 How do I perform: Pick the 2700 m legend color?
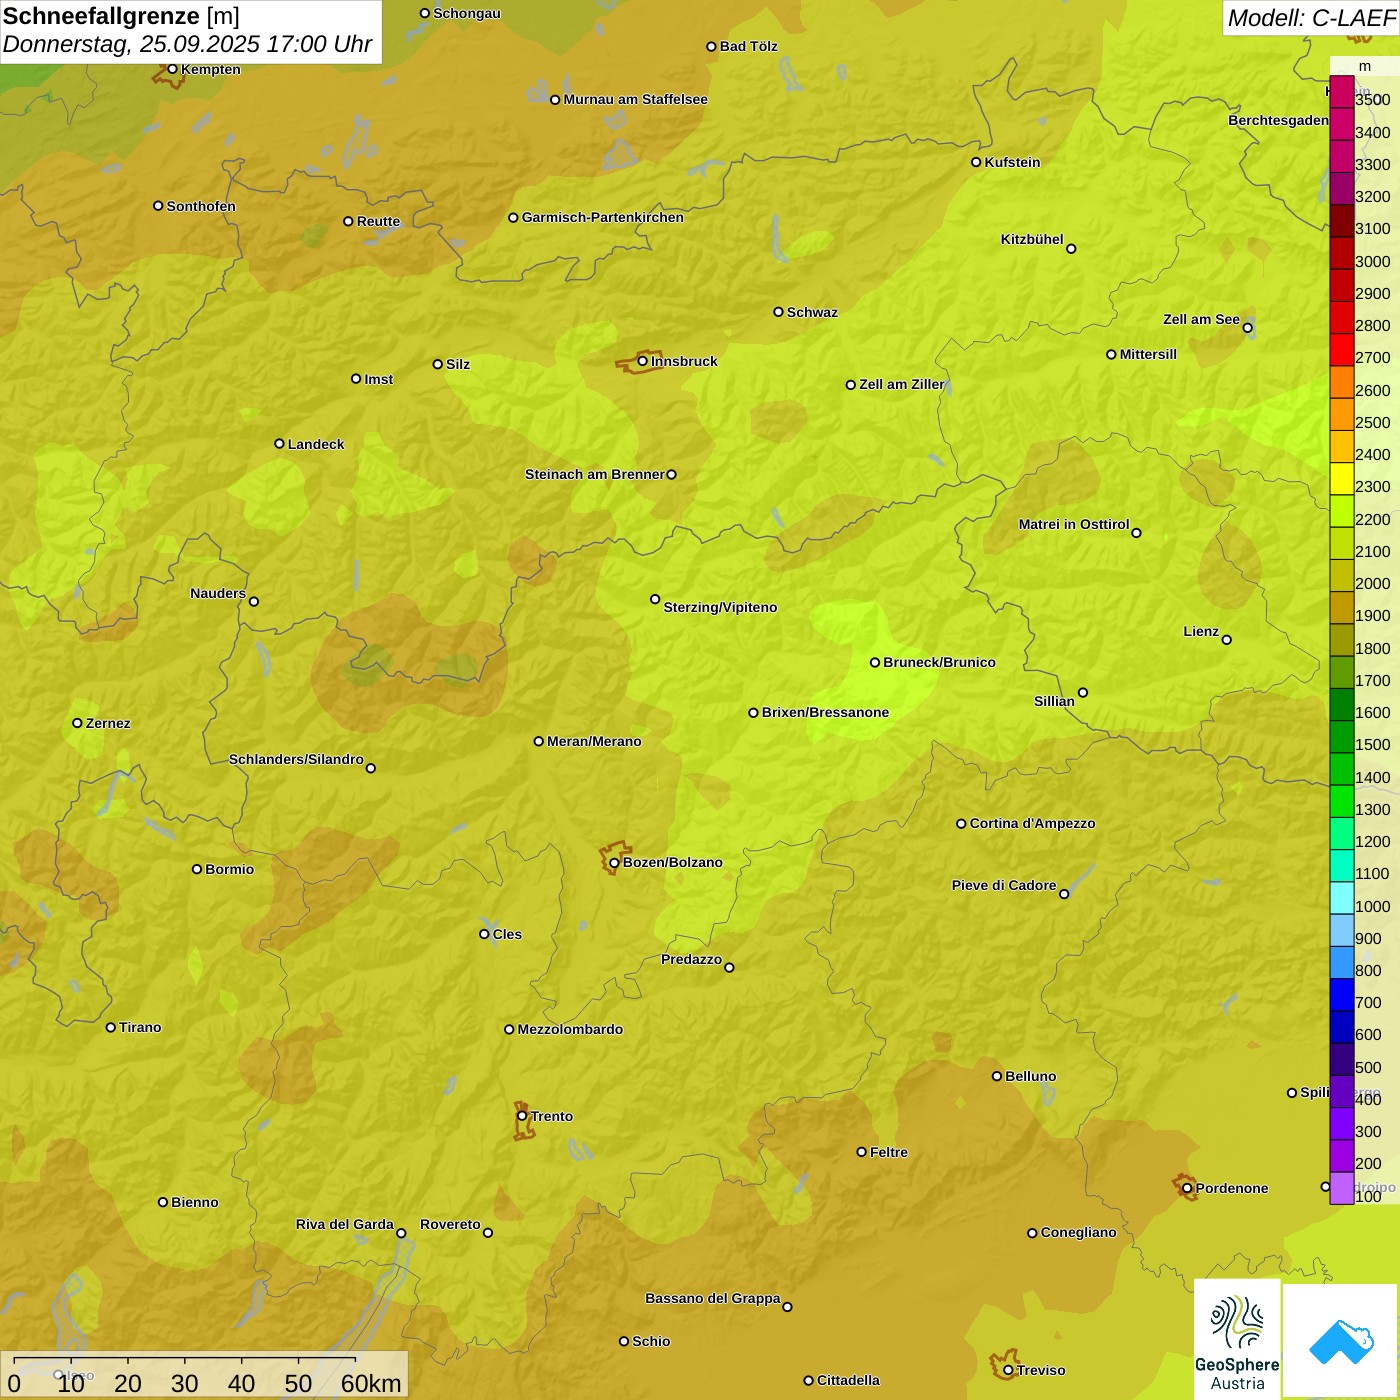1342,350
